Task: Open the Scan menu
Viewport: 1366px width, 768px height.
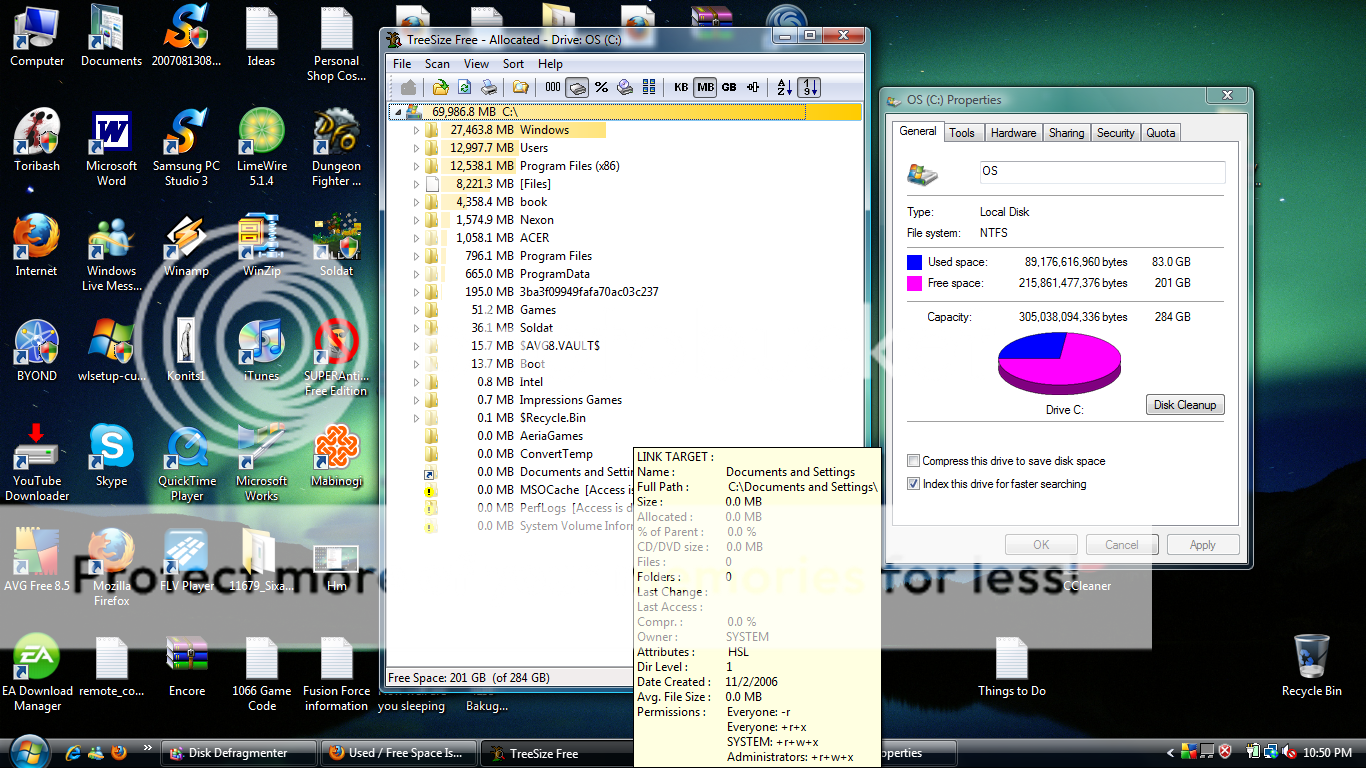Action: tap(437, 64)
